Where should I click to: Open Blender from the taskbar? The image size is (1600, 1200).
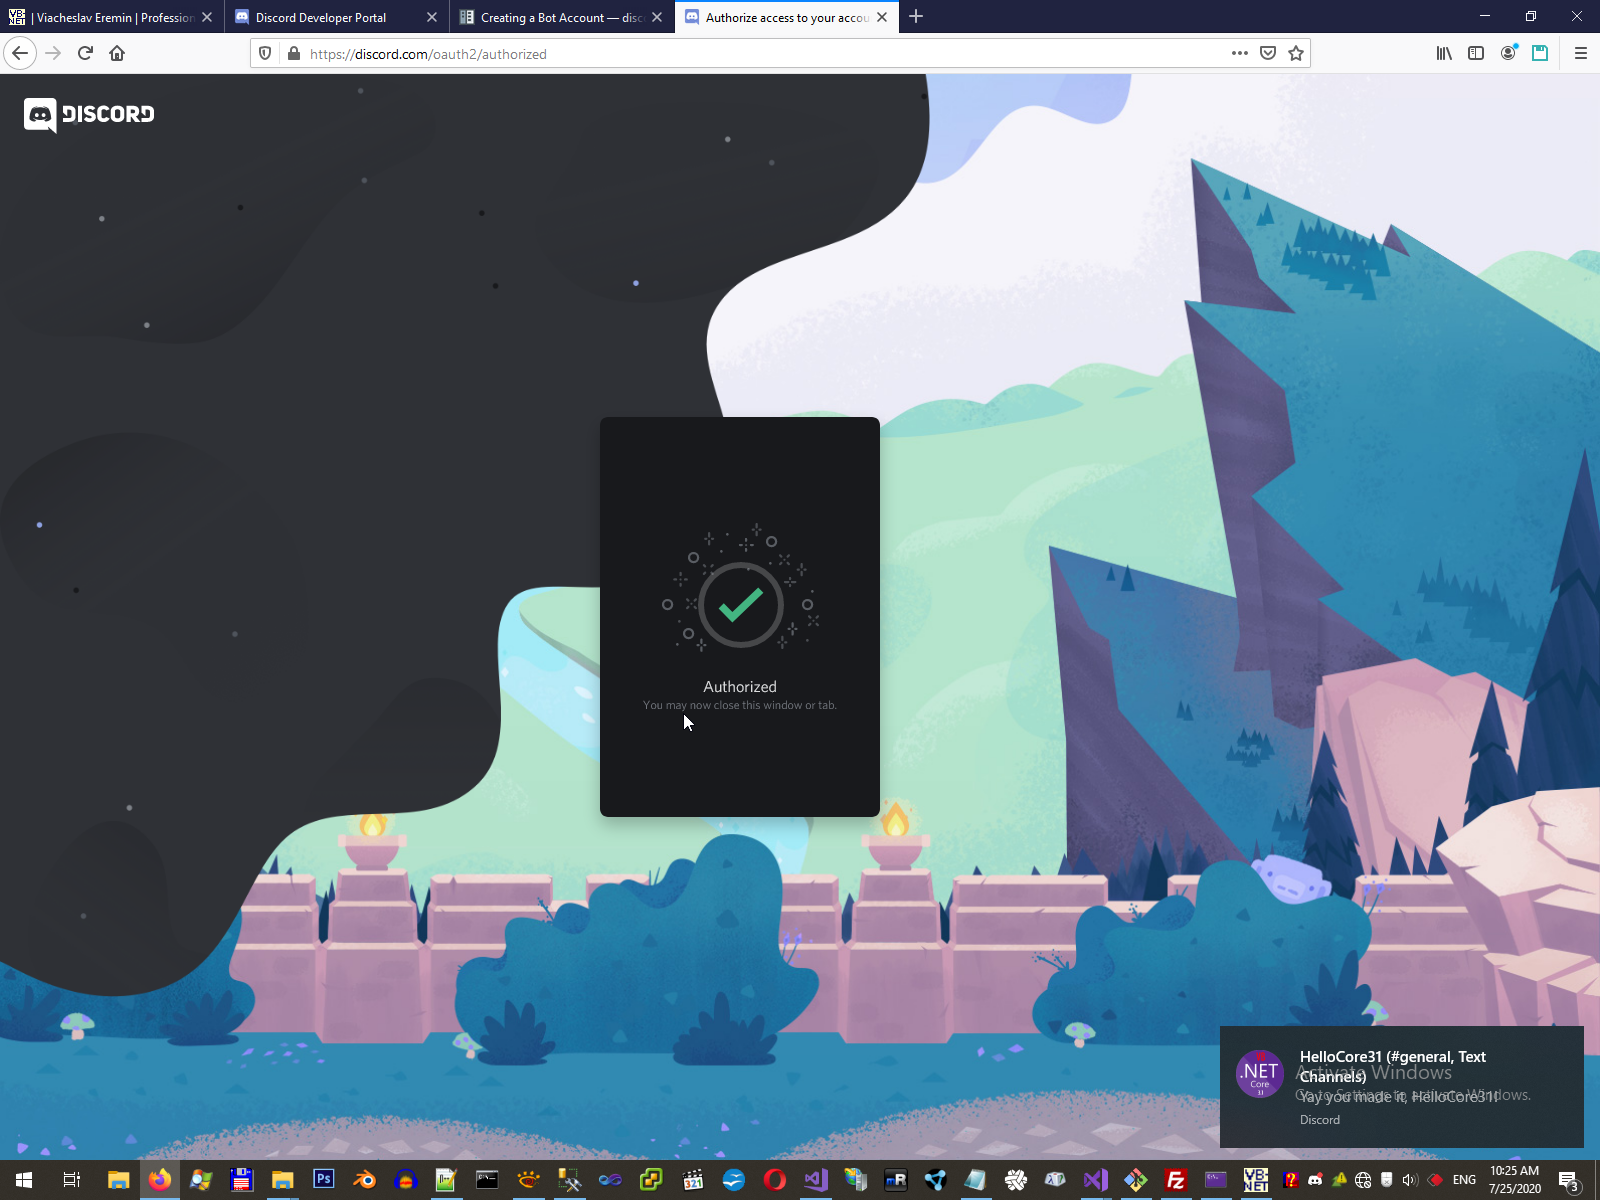point(365,1180)
